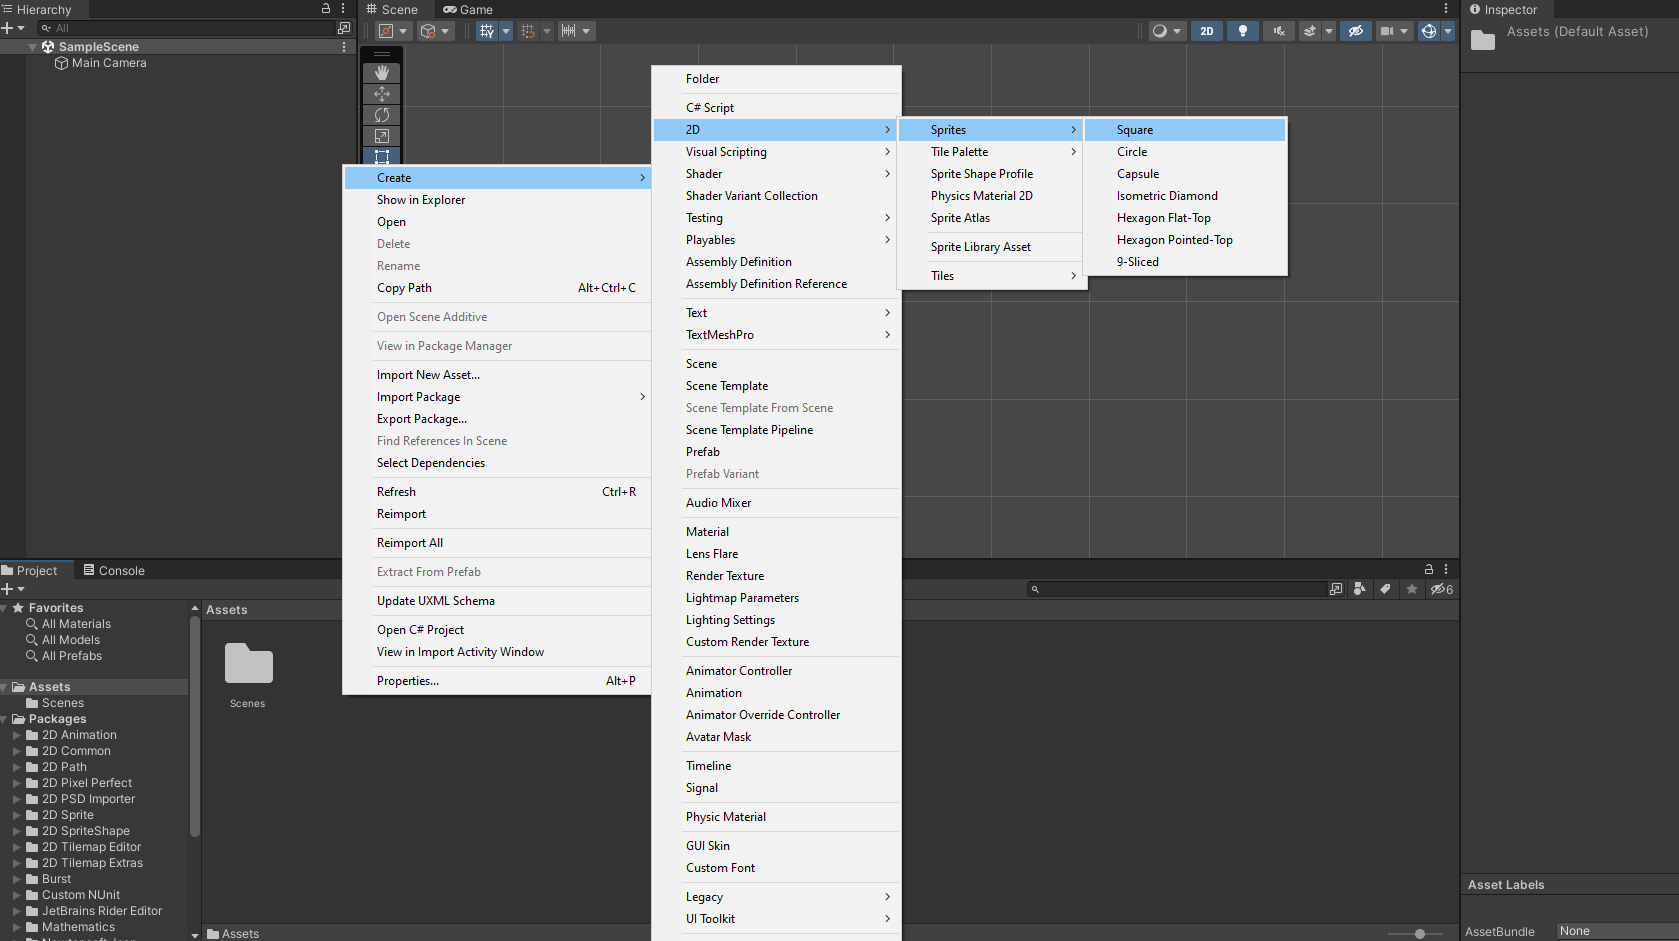Expand the 2D Animation package folder
1679x941 pixels.
[16, 735]
